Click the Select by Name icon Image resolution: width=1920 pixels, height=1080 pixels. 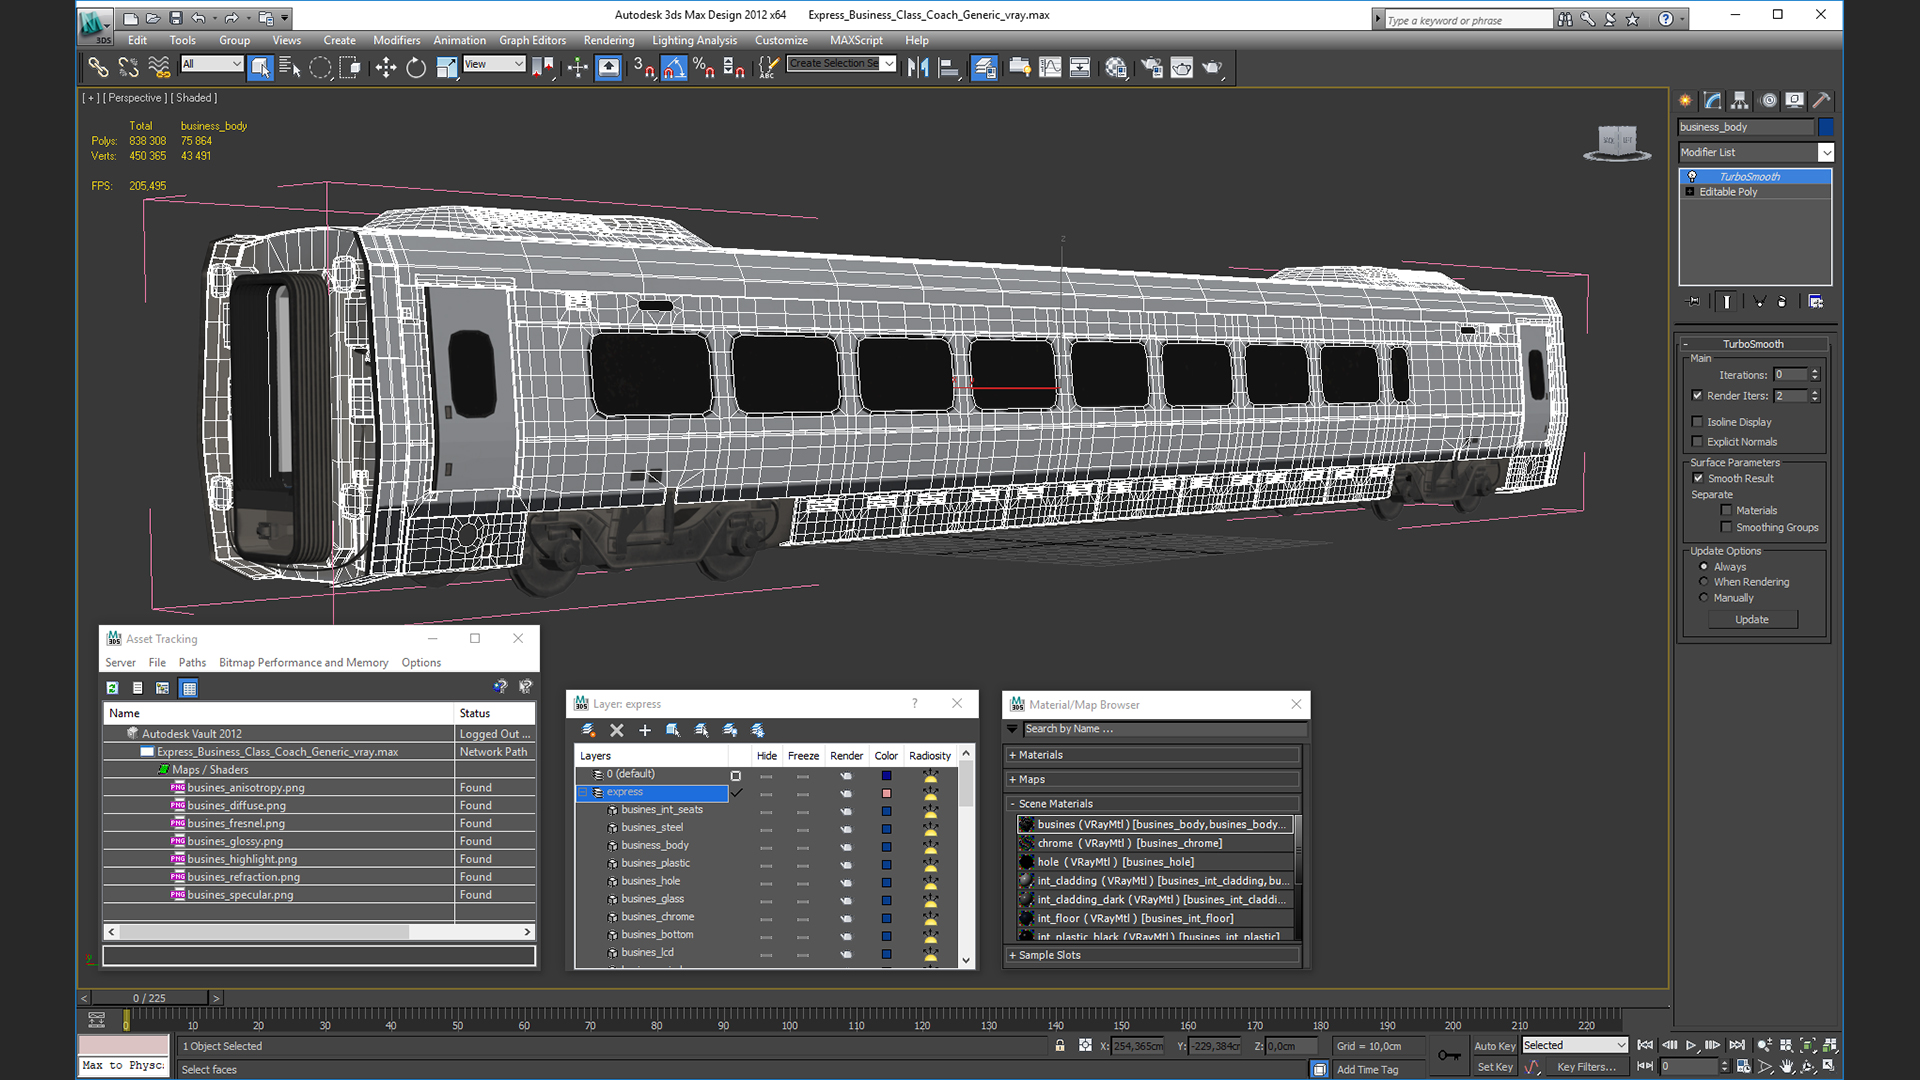(290, 67)
